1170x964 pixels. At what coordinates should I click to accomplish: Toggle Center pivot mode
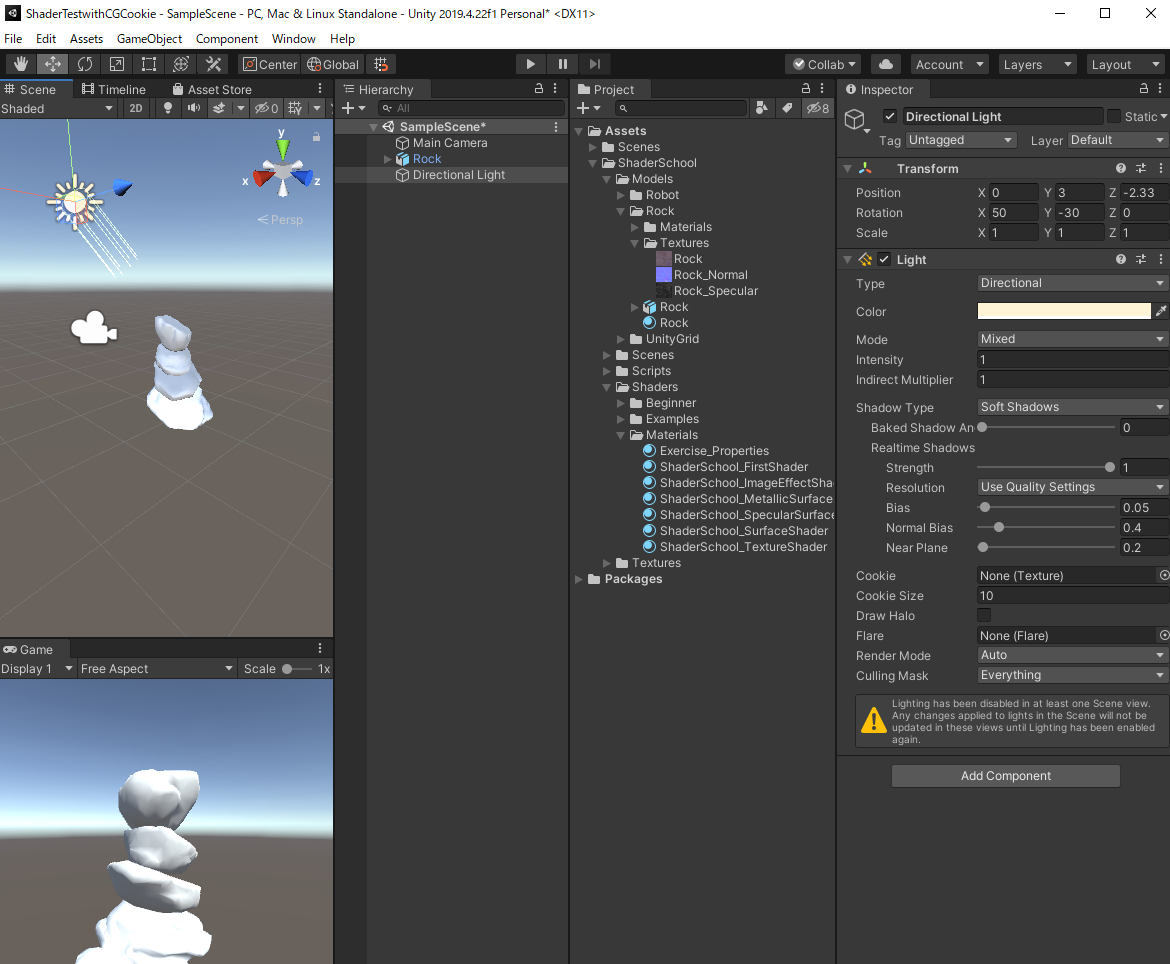pos(269,64)
